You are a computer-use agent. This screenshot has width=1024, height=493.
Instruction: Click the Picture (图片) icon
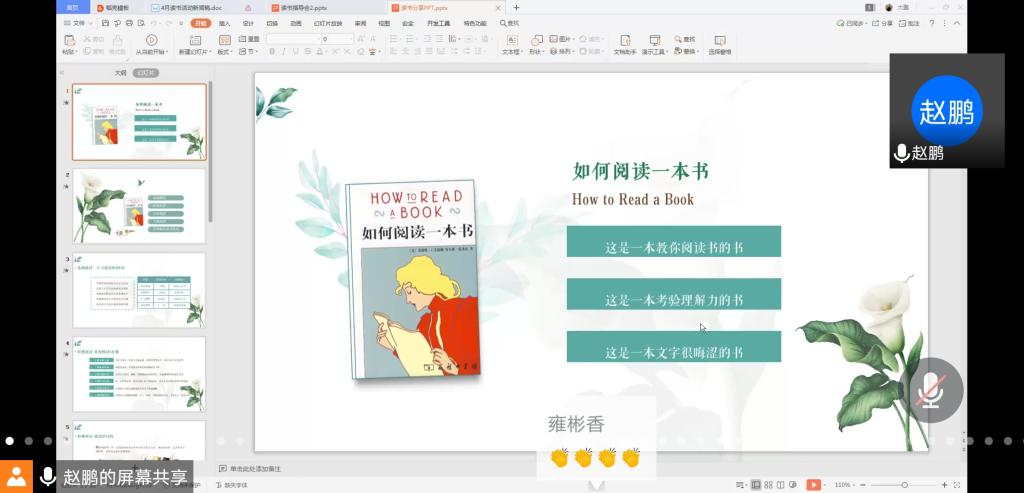point(553,39)
